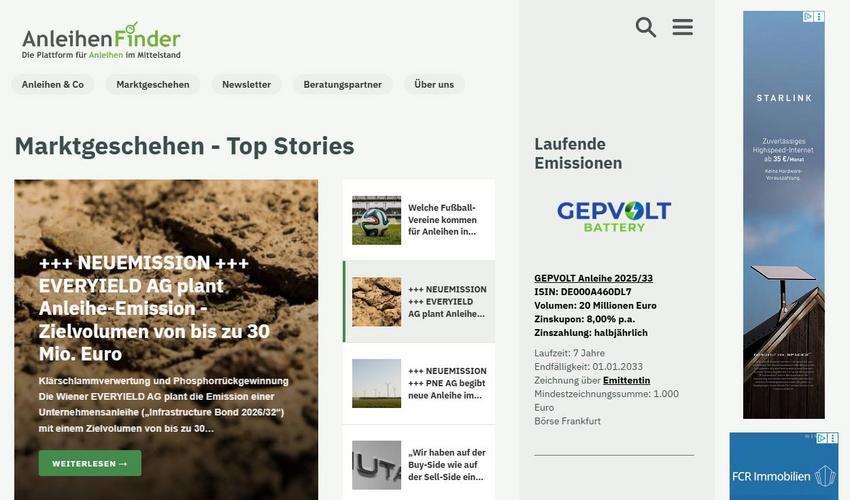The height and width of the screenshot is (500, 850).
Task: Click the text 'Zinszahlung: halbjährlich'
Action: tap(591, 332)
